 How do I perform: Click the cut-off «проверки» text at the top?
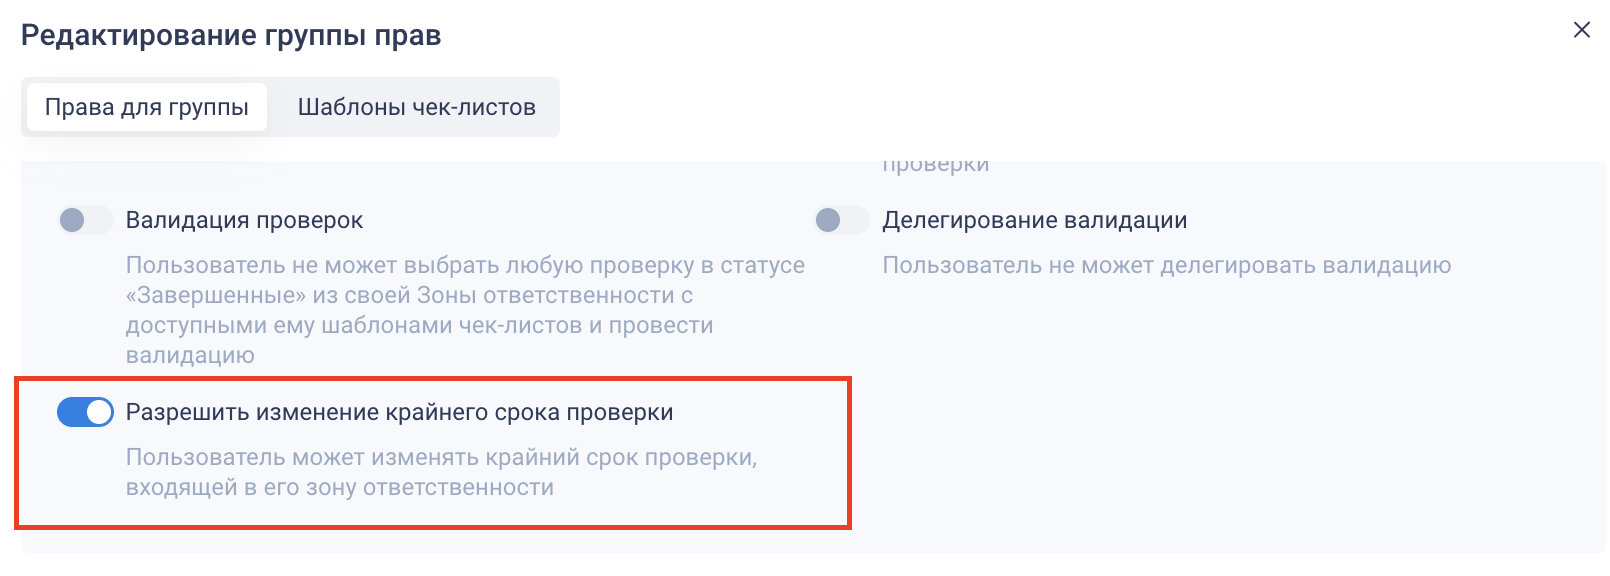[935, 166]
